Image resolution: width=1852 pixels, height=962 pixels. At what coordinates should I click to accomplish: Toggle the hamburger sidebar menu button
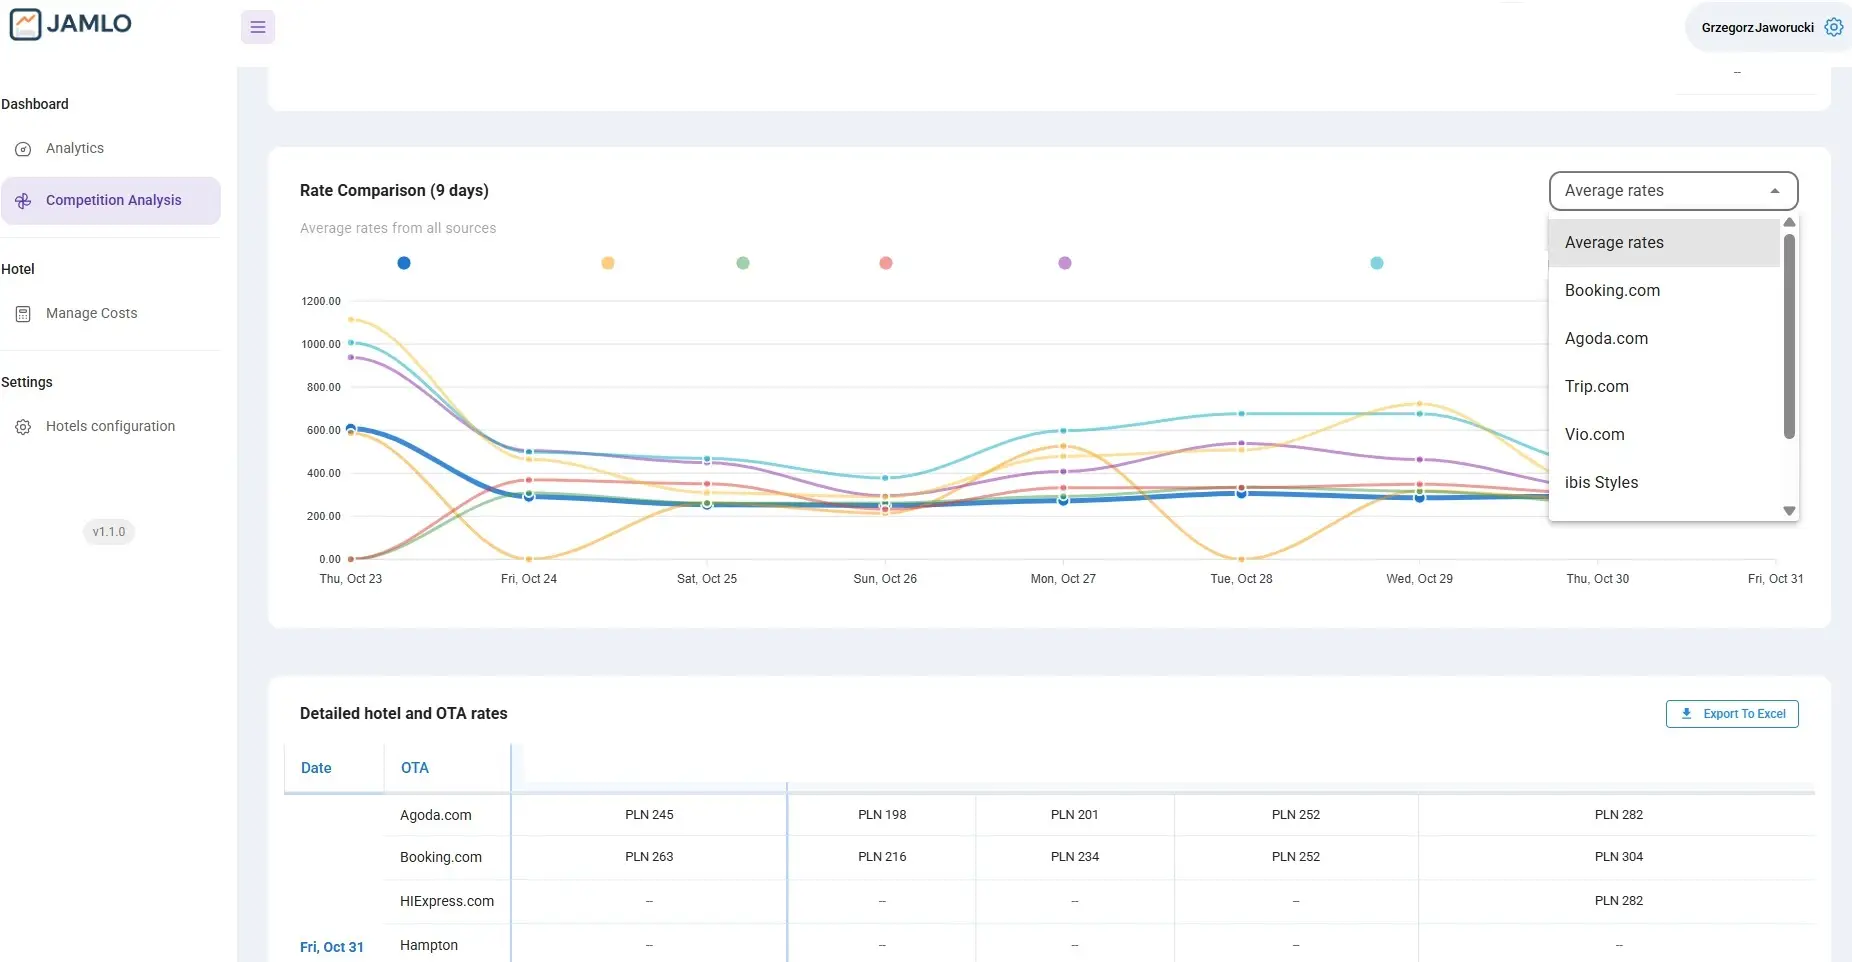[x=258, y=27]
